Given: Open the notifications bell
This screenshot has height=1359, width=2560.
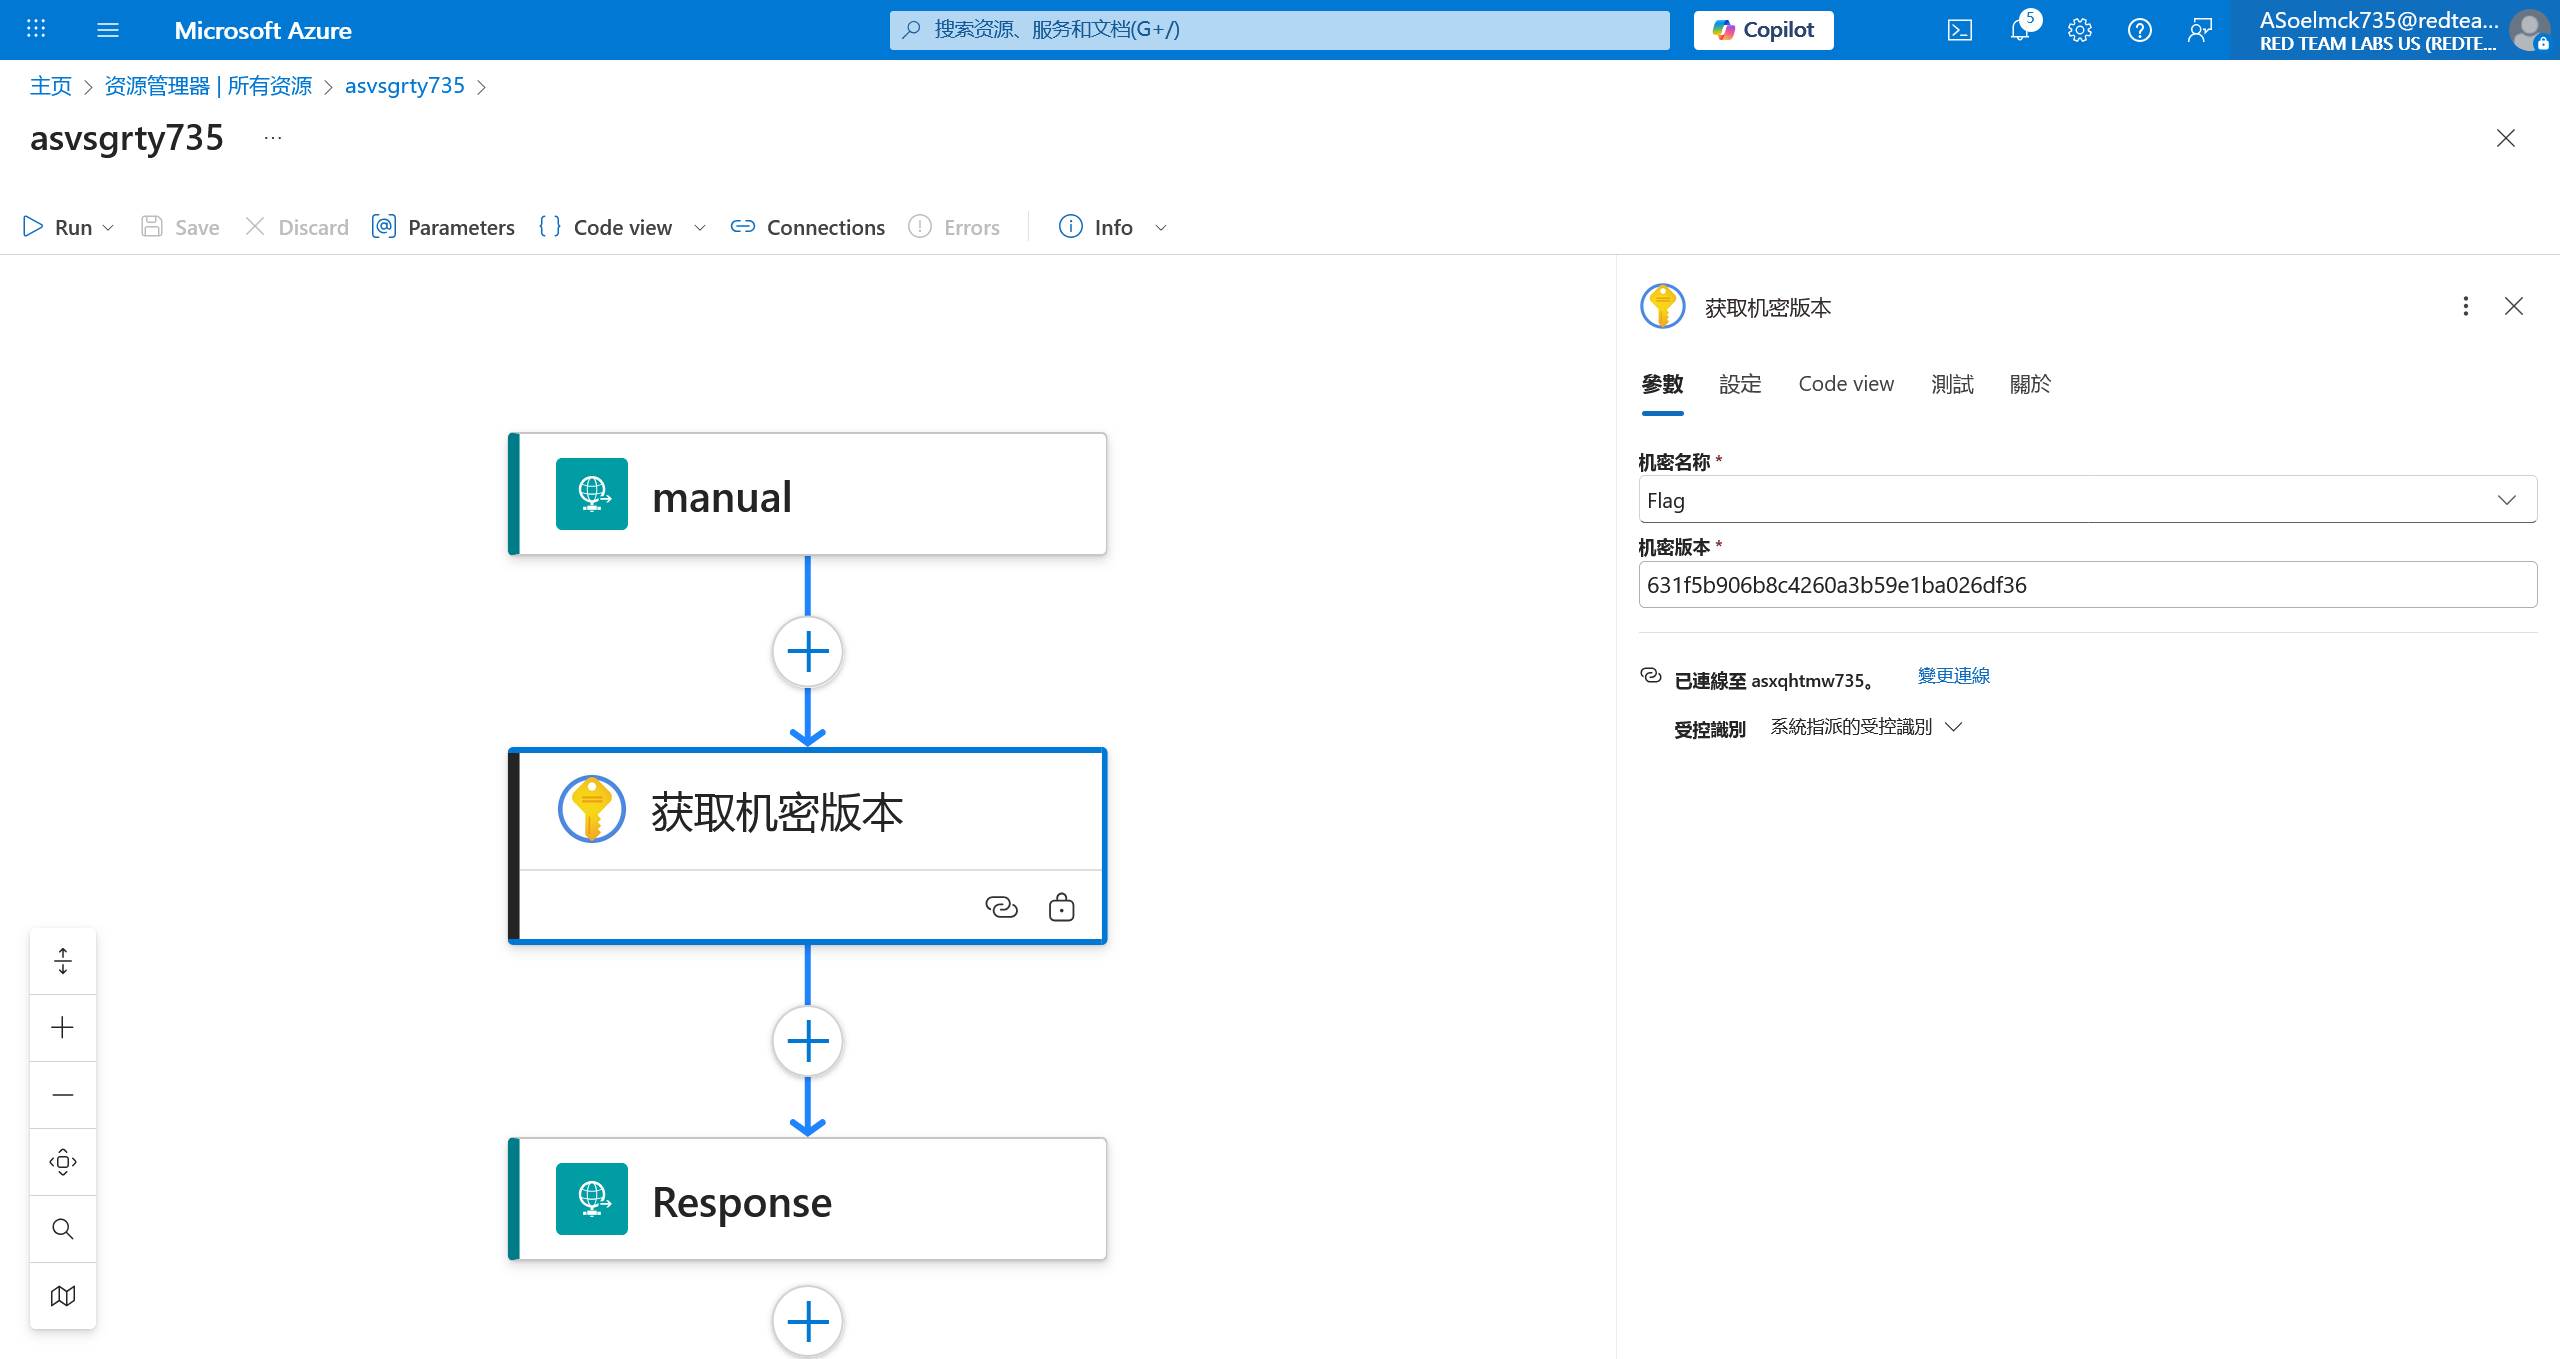Looking at the screenshot, I should (x=2019, y=30).
